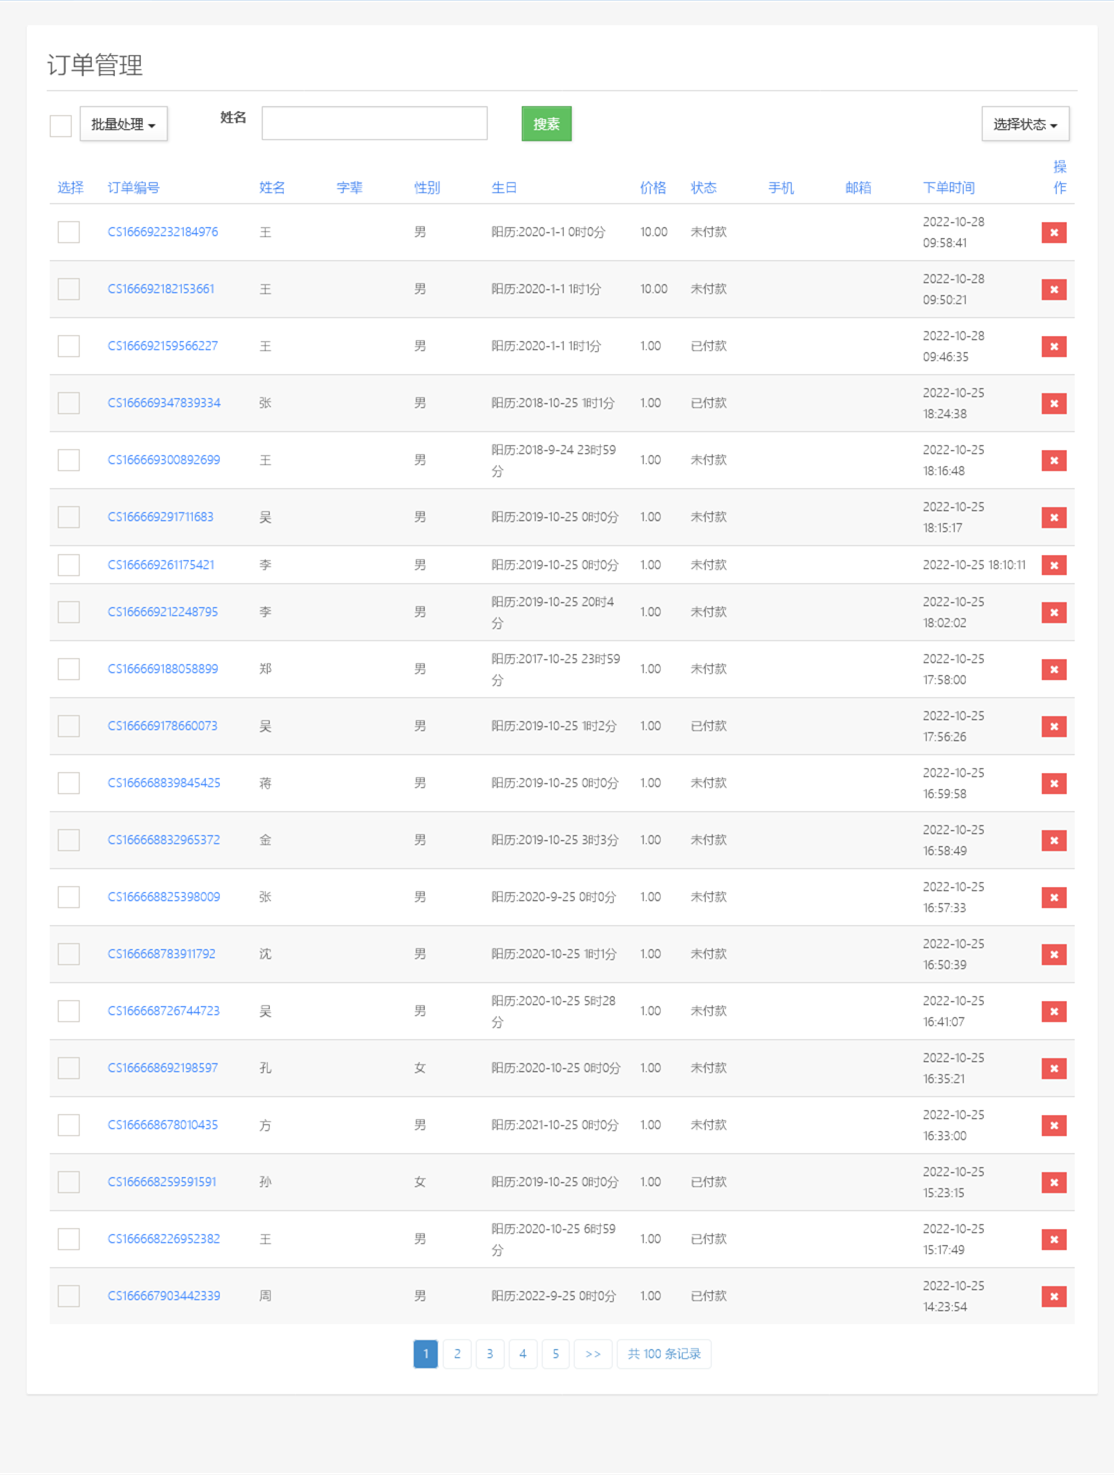Viewport: 1114px width, 1475px height.
Task: Delete order CS166668692198597
Action: click(1054, 1068)
